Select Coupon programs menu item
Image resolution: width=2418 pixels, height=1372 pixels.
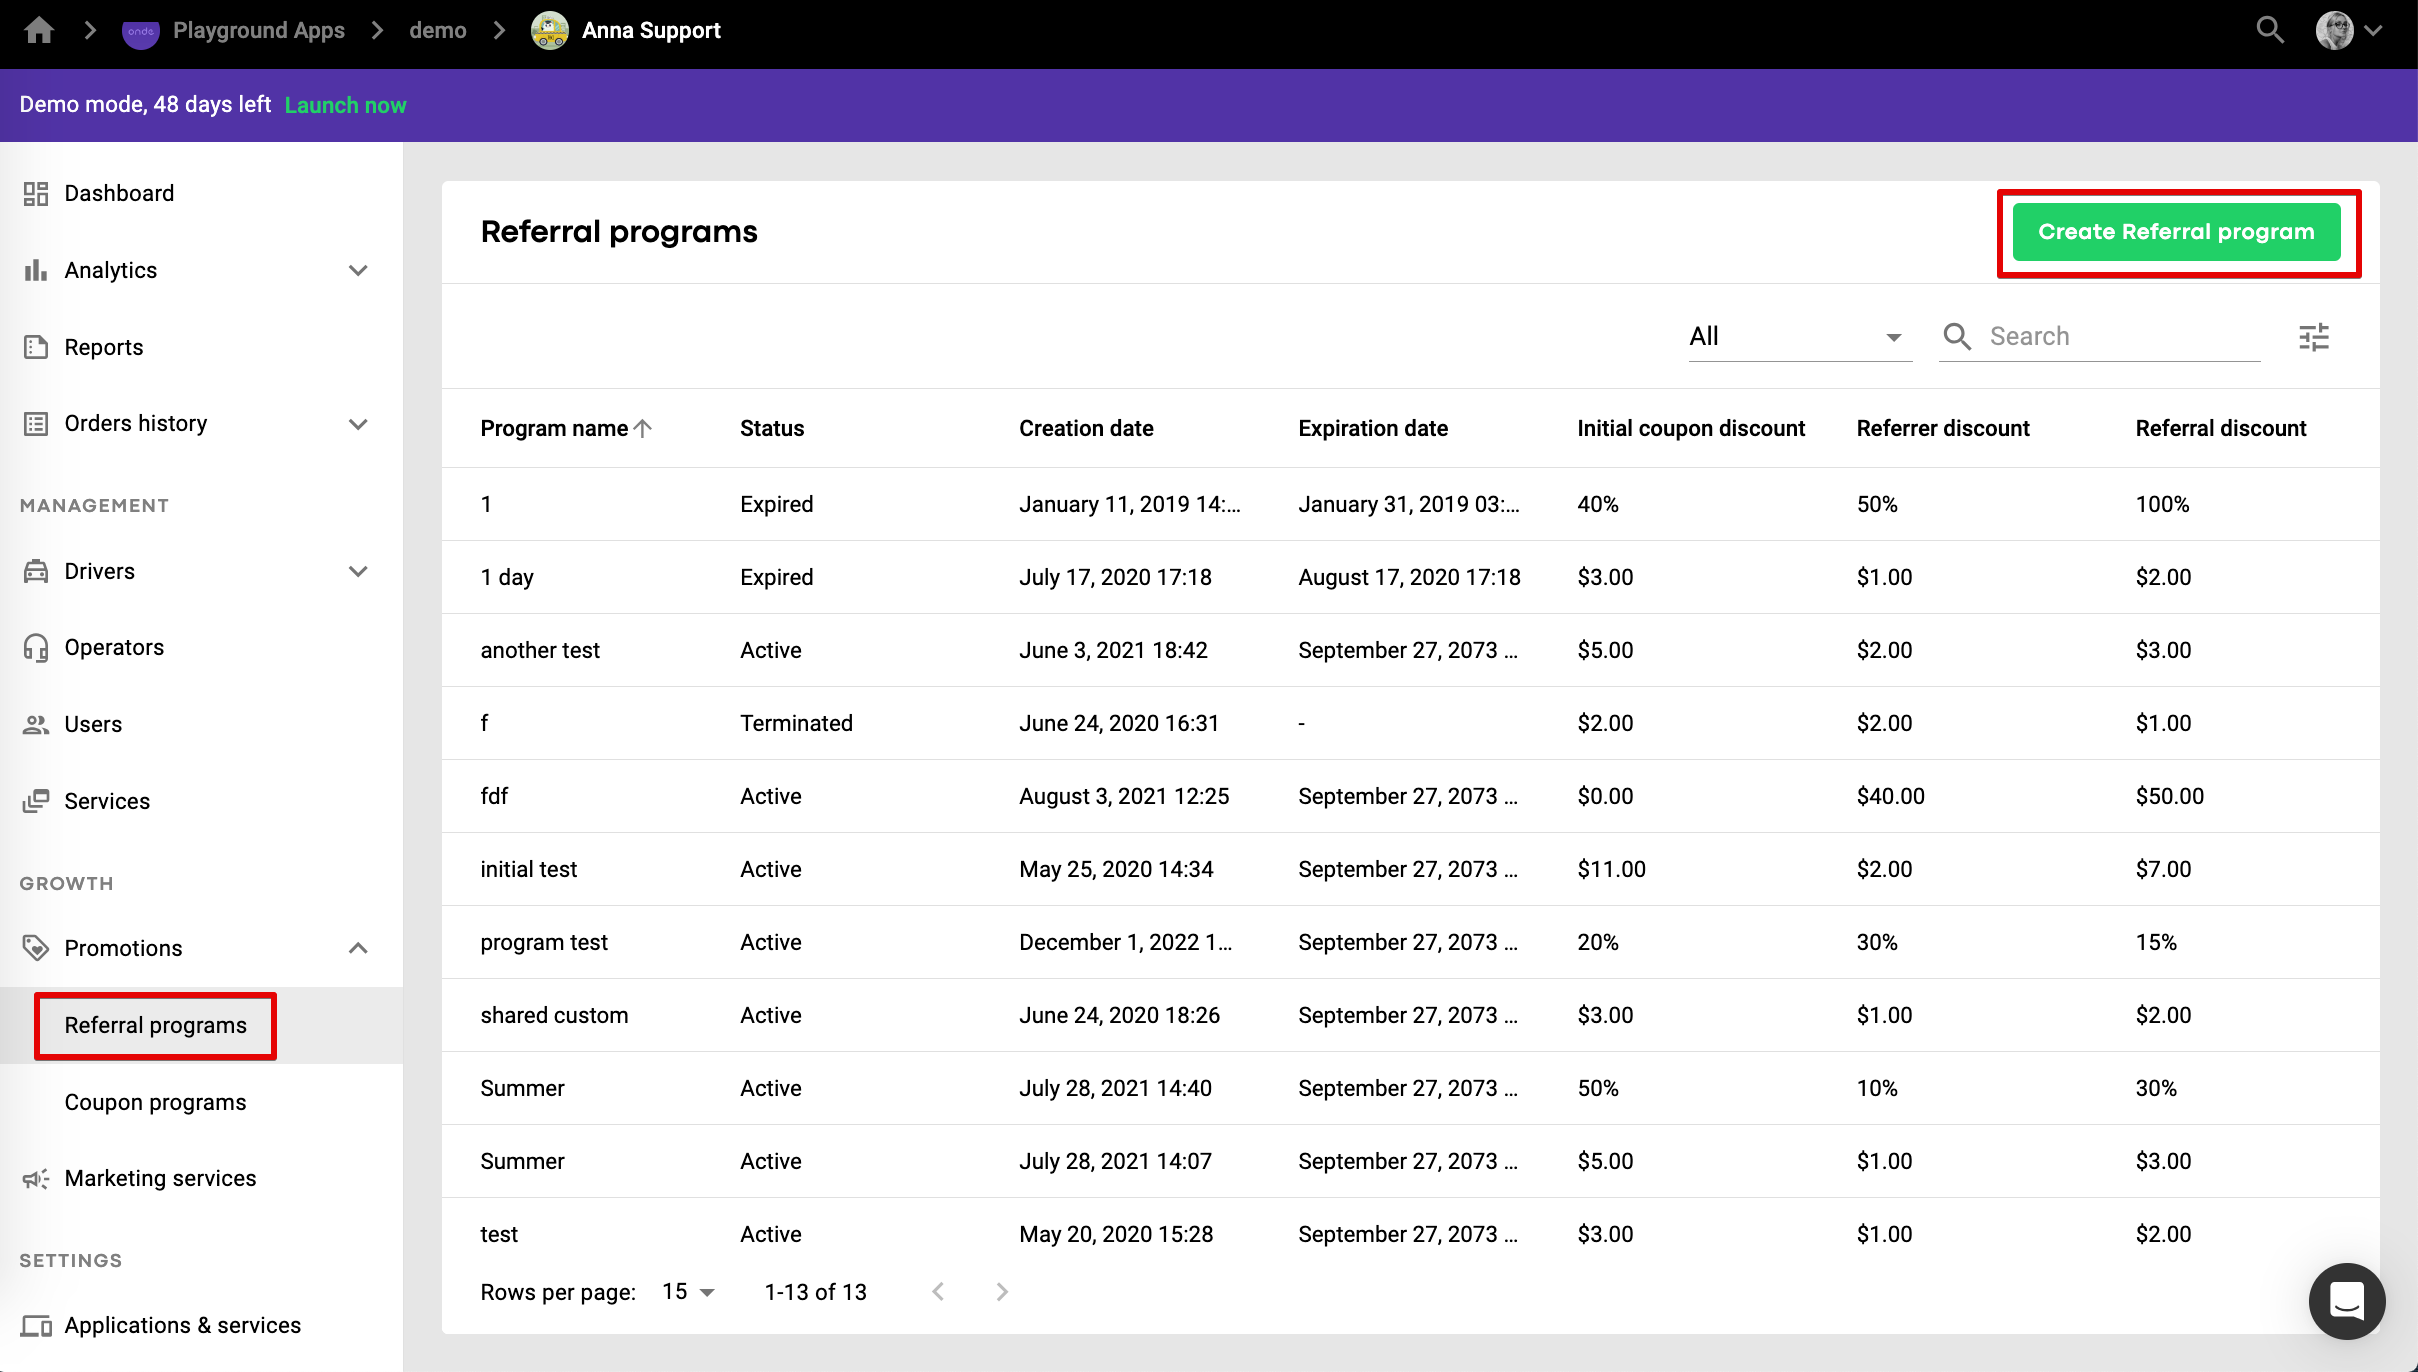155,1102
